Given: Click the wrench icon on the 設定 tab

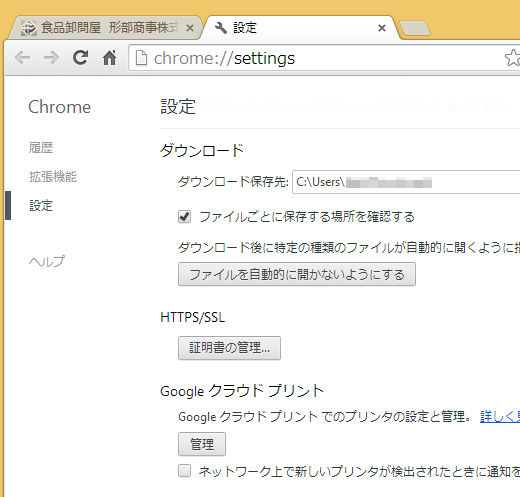Looking at the screenshot, I should [x=220, y=28].
